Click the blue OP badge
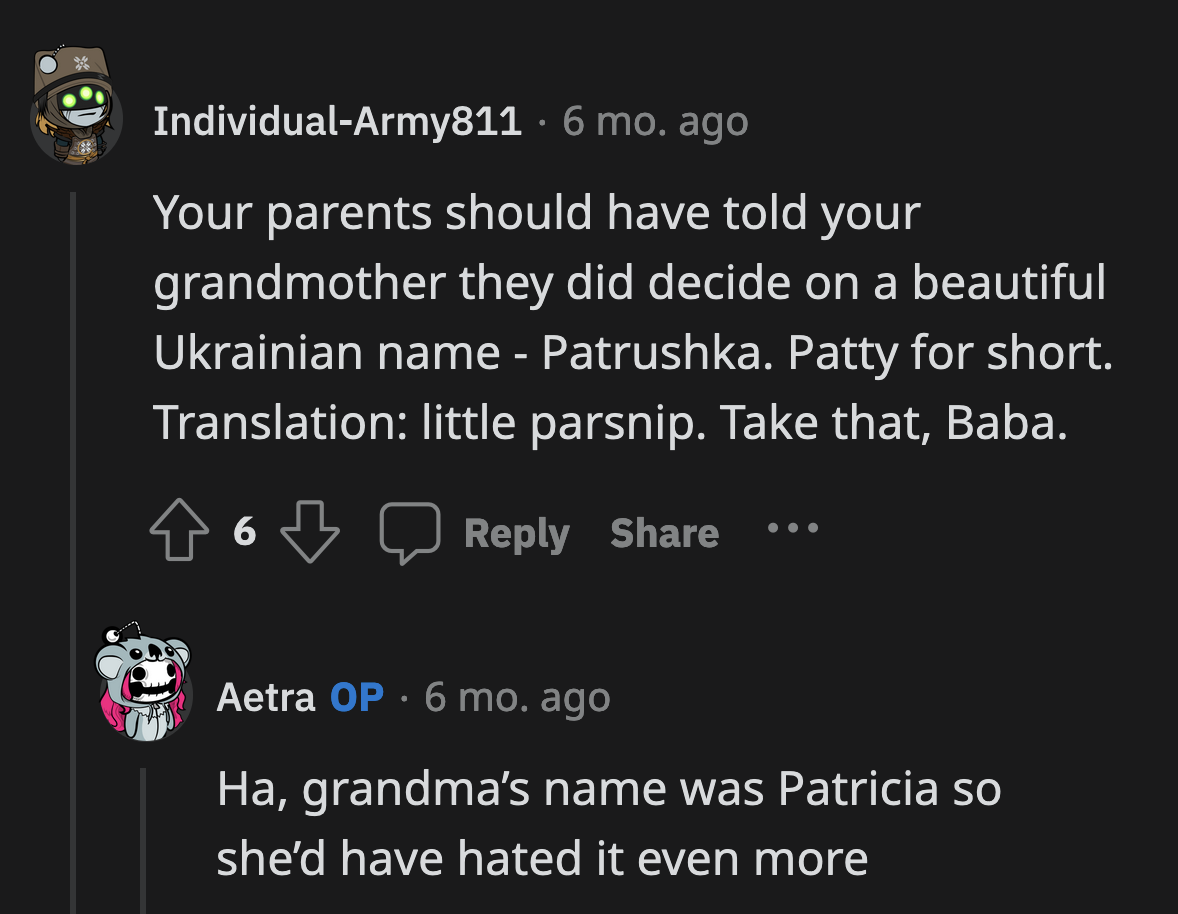 tap(355, 697)
